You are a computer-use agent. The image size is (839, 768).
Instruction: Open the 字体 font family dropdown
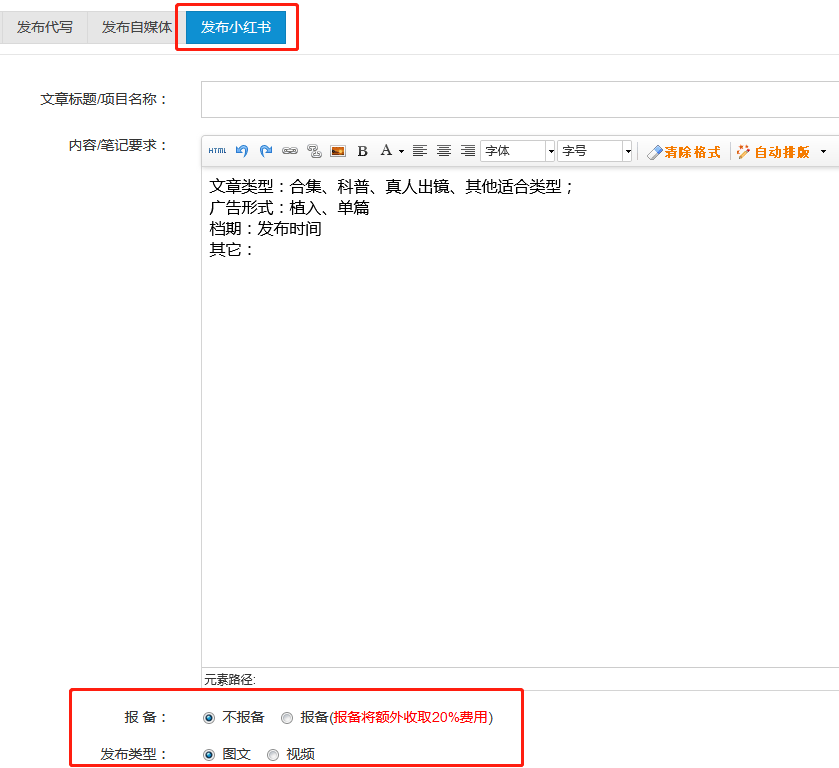click(x=517, y=151)
